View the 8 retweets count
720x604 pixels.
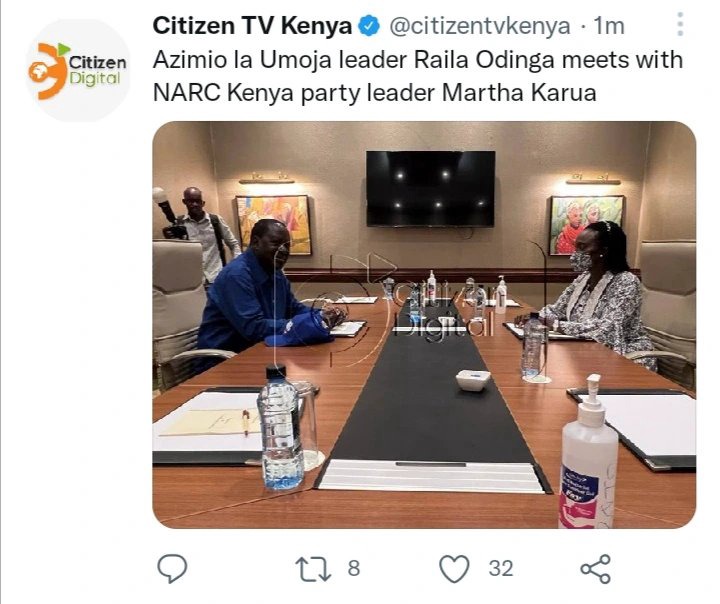(354, 568)
